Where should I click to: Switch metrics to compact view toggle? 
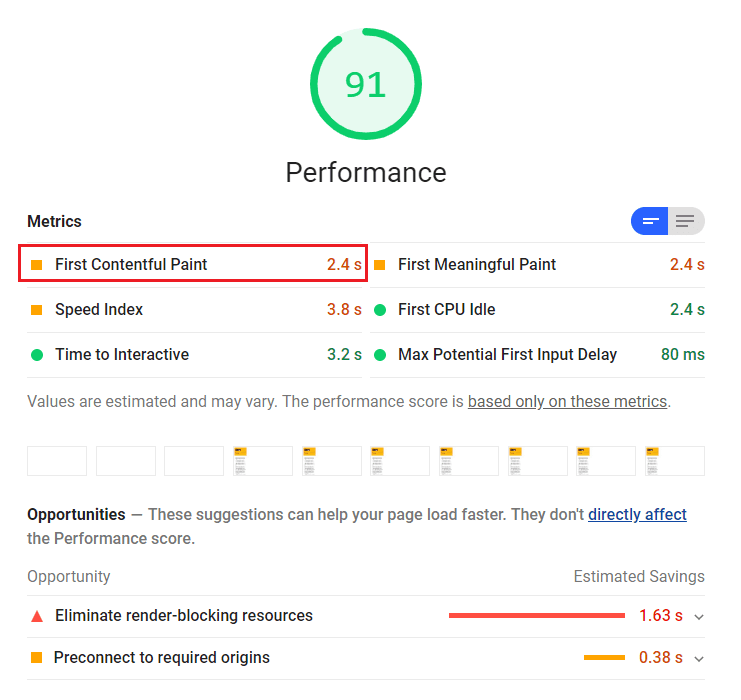(x=650, y=221)
